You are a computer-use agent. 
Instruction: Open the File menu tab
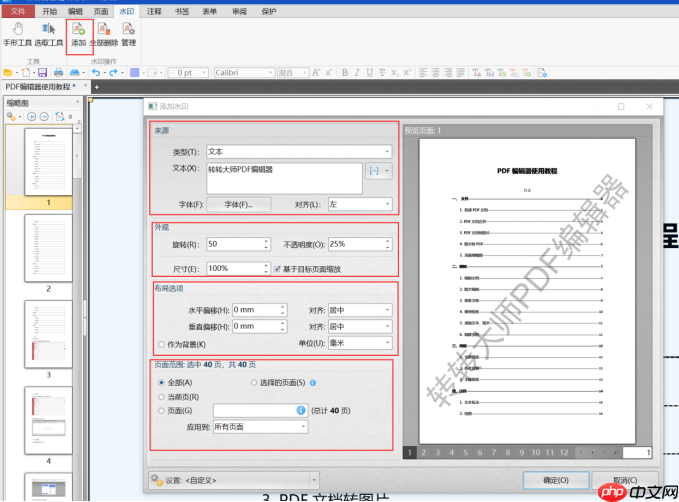click(18, 11)
